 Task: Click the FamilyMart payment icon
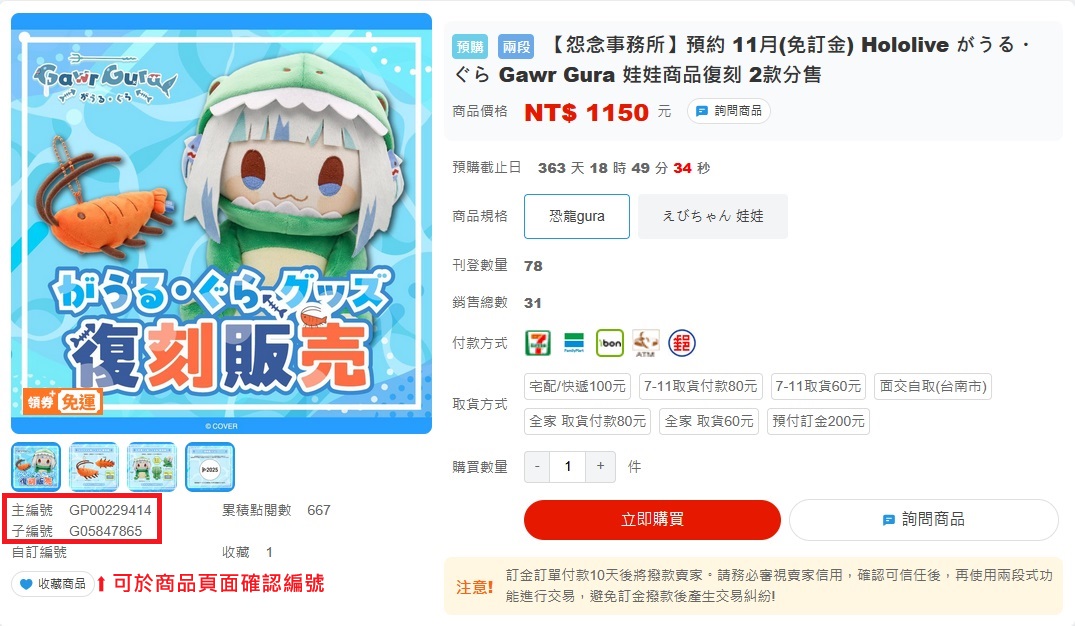coord(574,343)
